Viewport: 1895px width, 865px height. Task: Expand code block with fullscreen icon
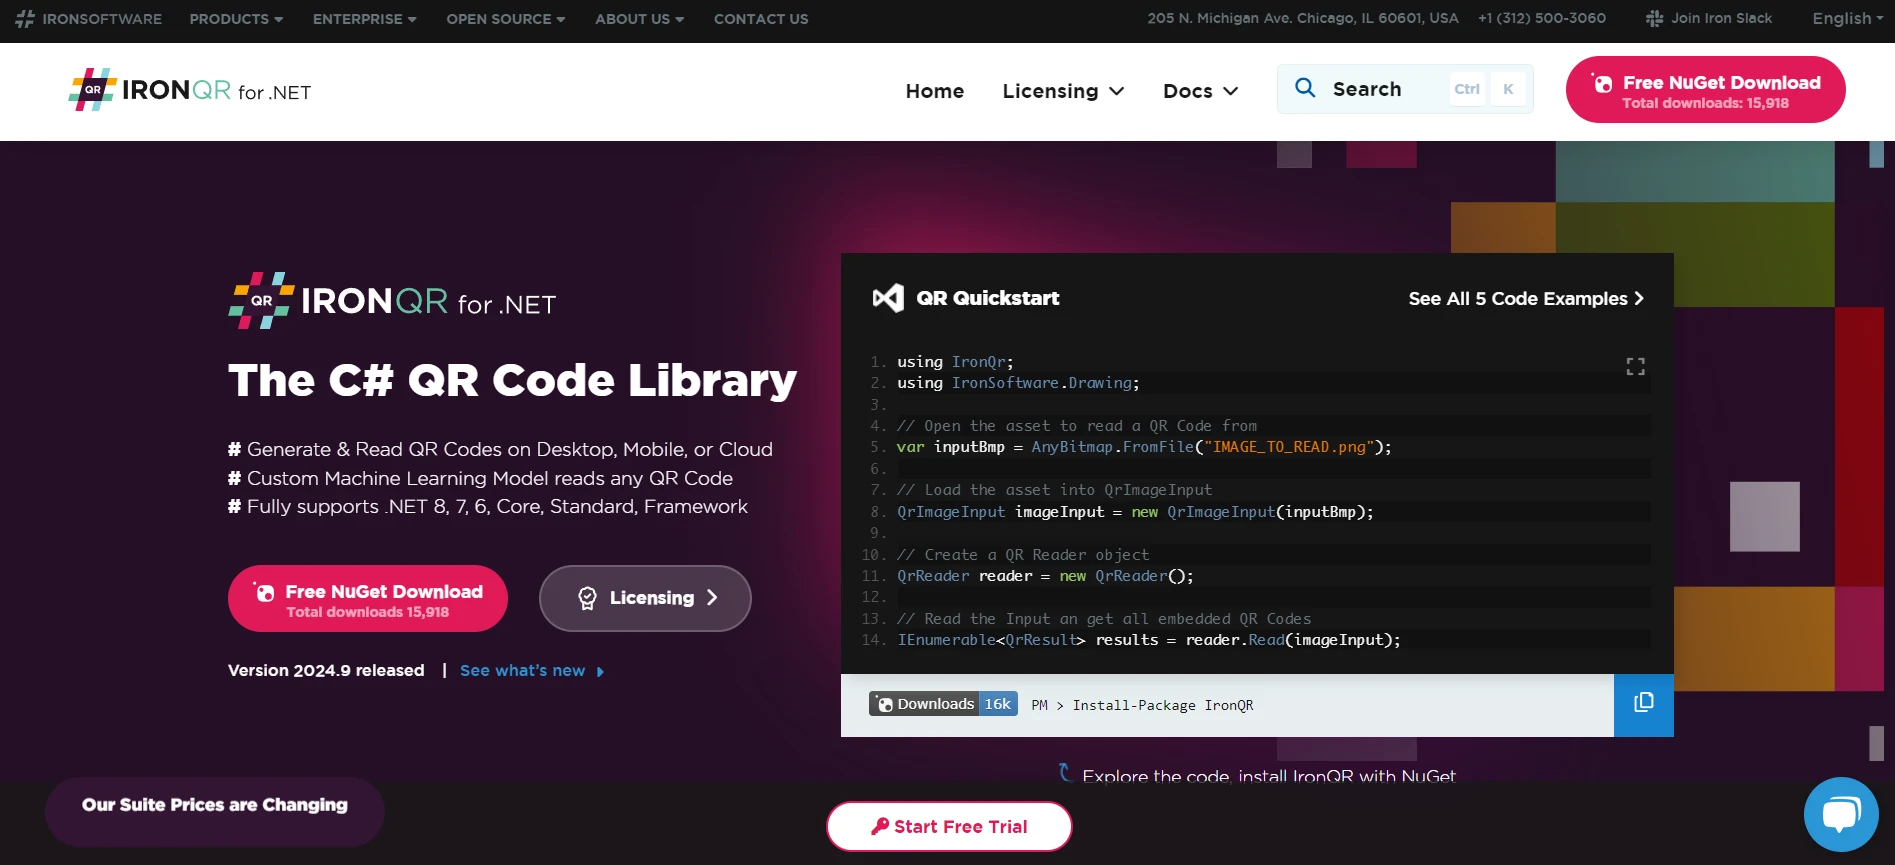[x=1635, y=367]
